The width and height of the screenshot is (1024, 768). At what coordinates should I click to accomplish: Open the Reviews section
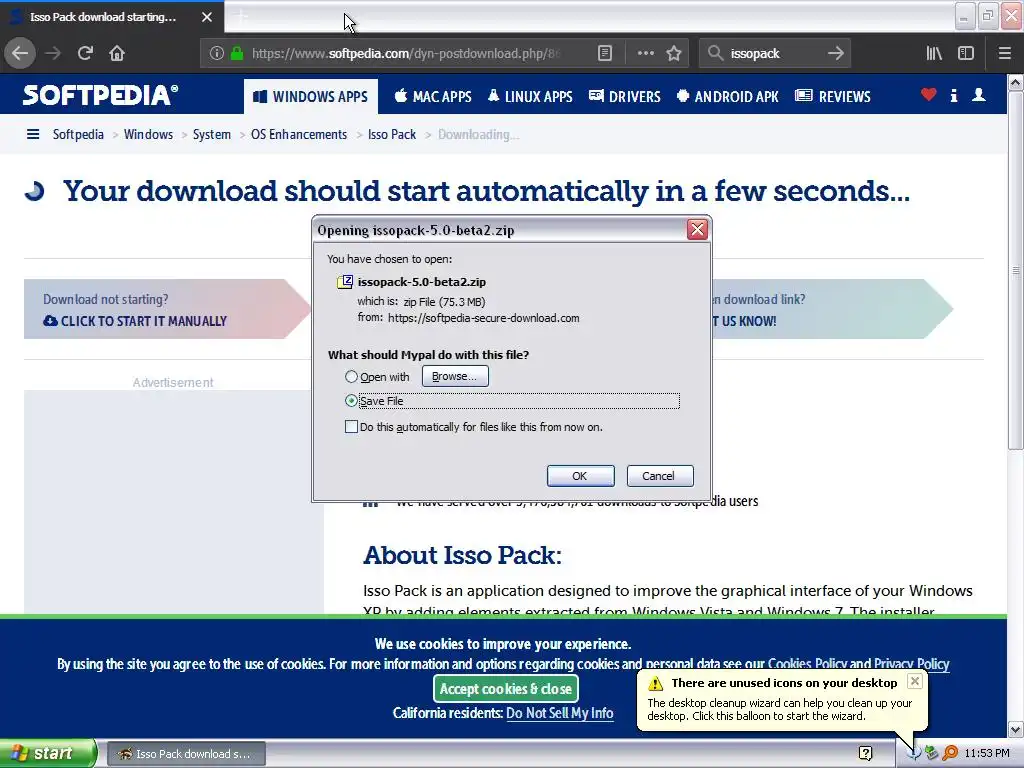click(x=833, y=97)
